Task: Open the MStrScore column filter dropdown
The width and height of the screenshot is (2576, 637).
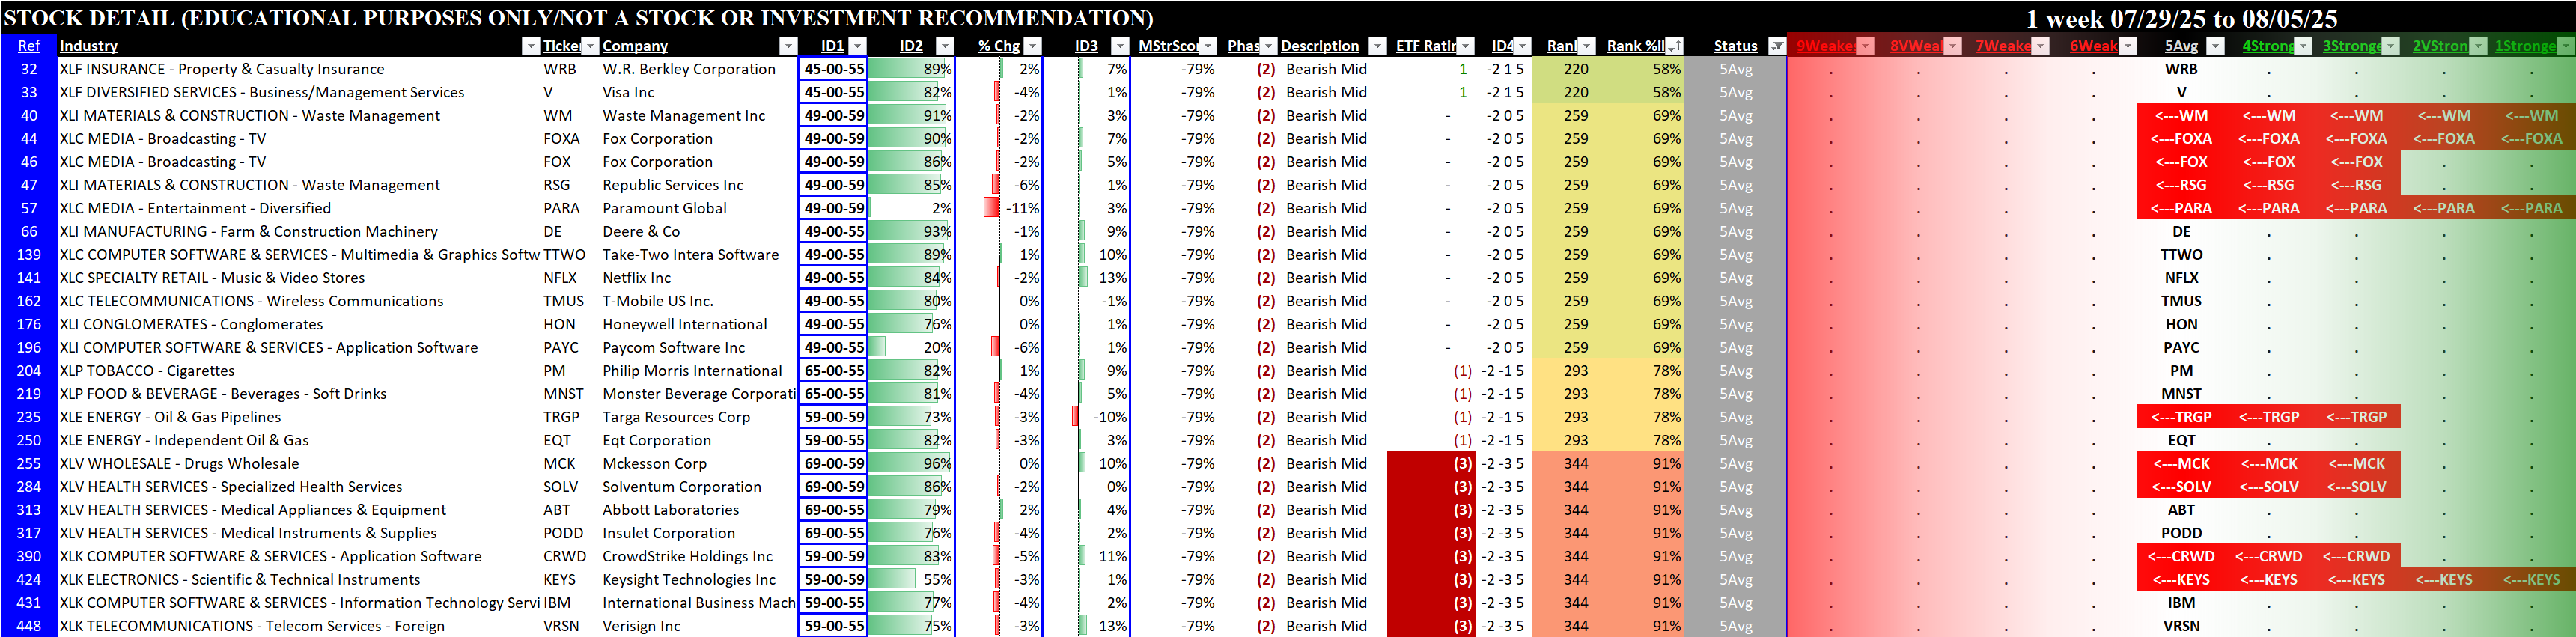Action: pos(1208,46)
